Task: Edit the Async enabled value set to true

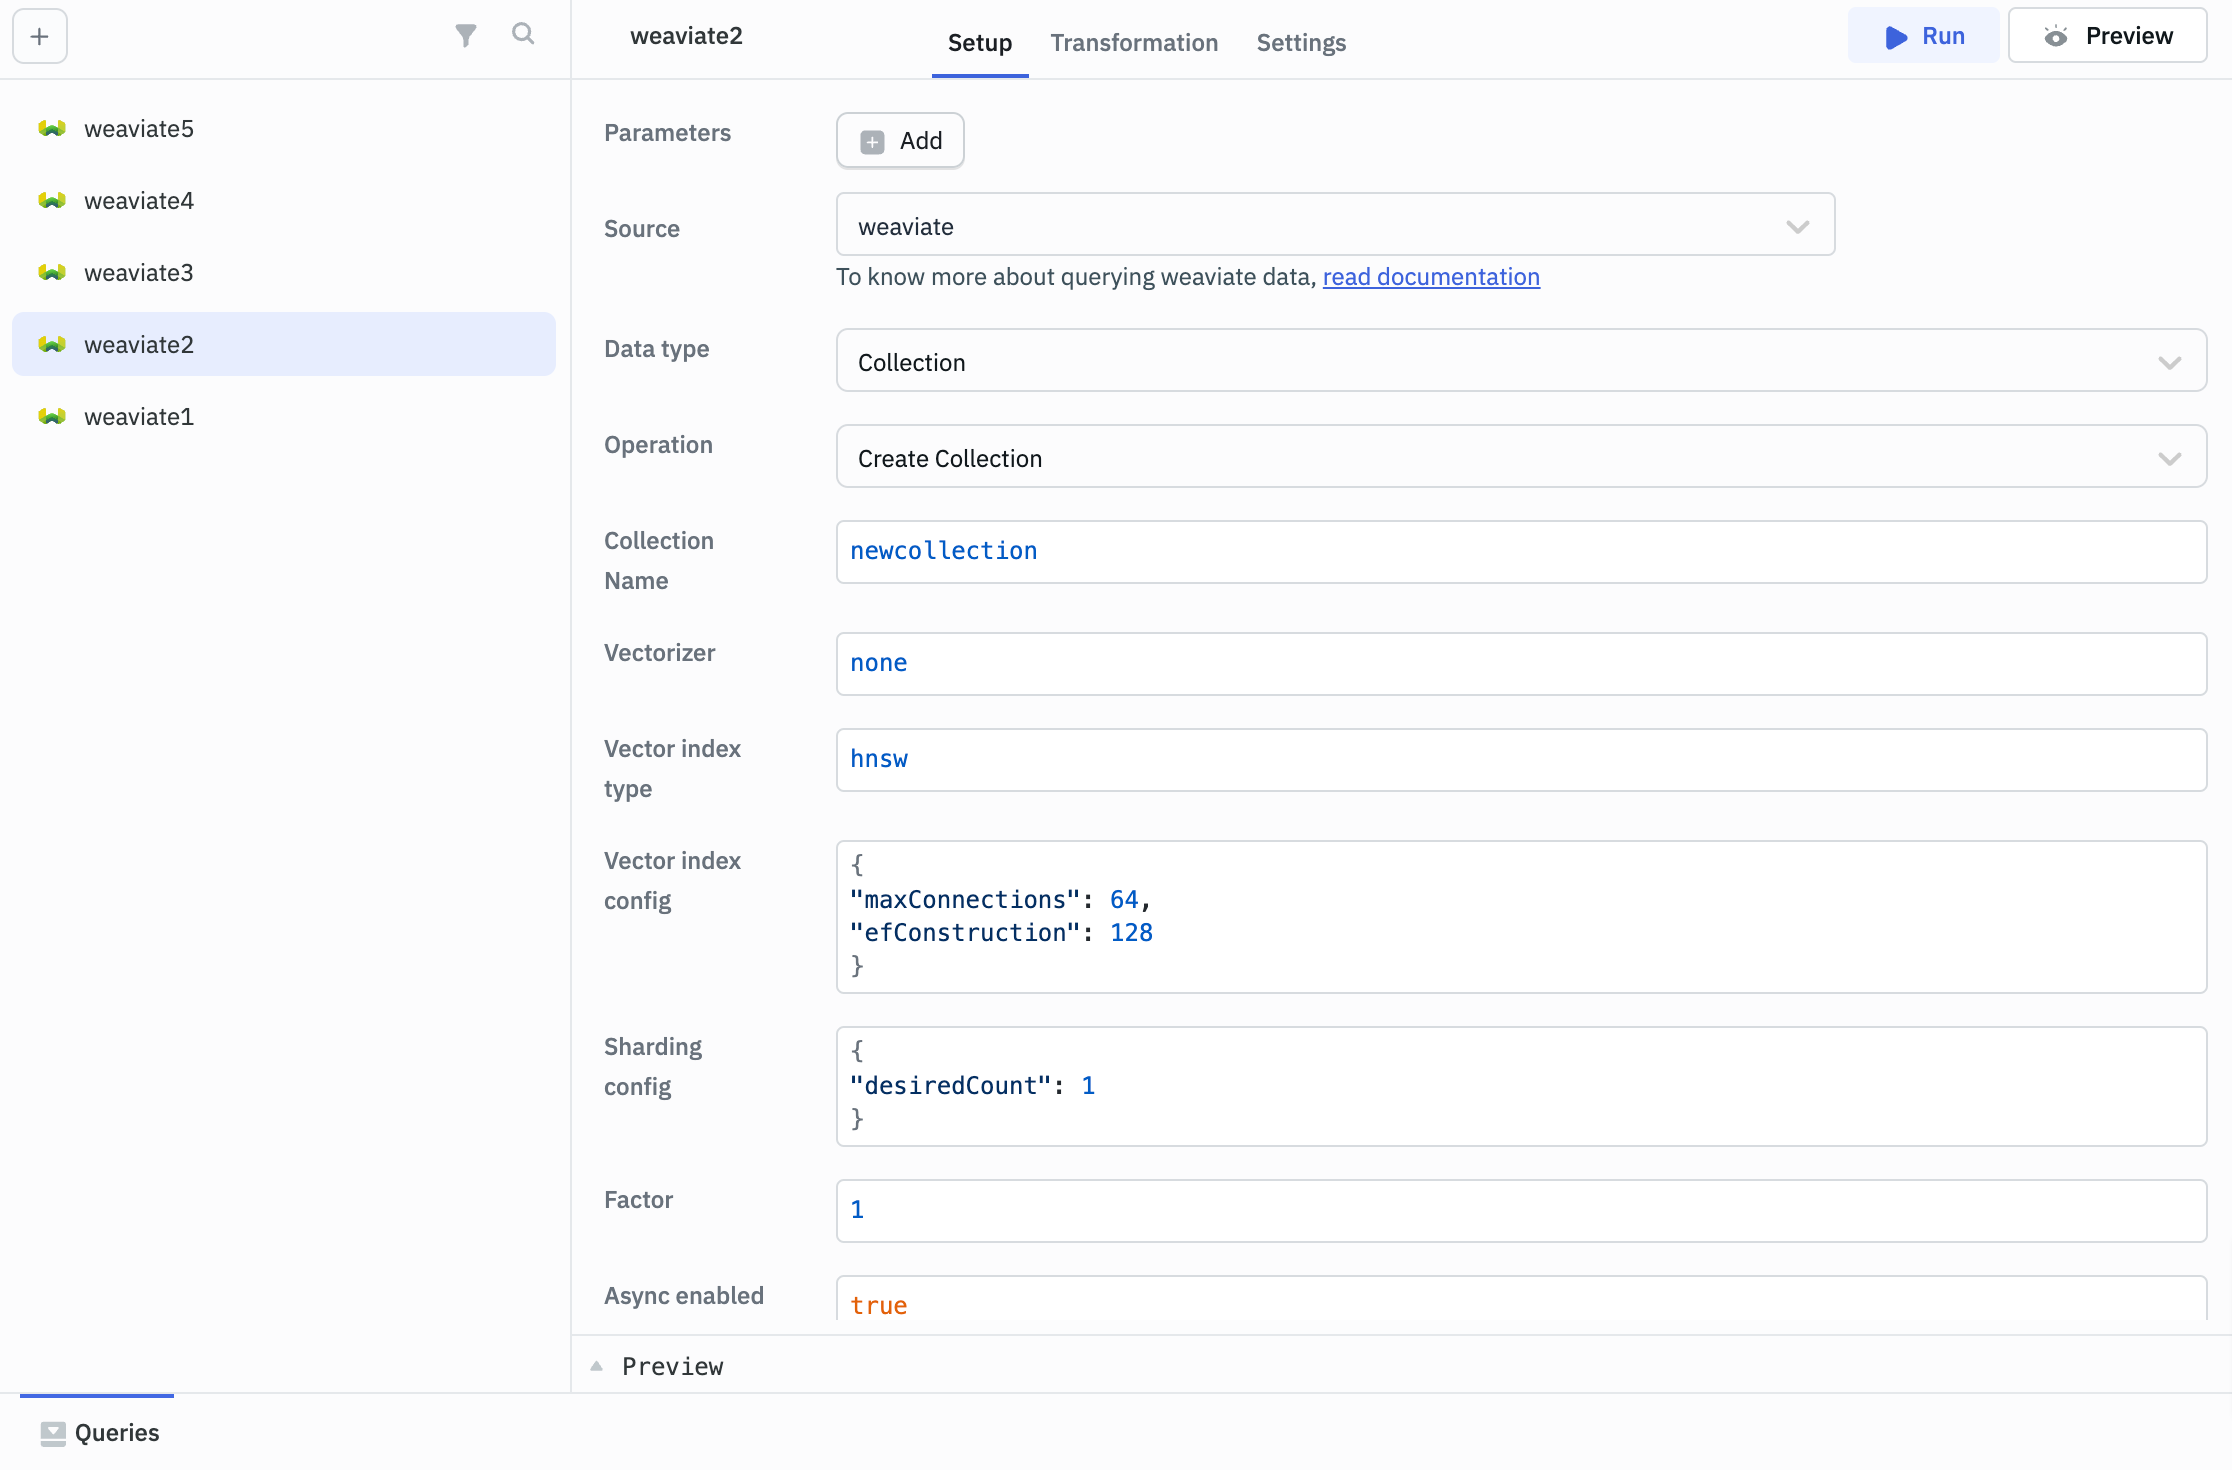Action: tap(1520, 1303)
